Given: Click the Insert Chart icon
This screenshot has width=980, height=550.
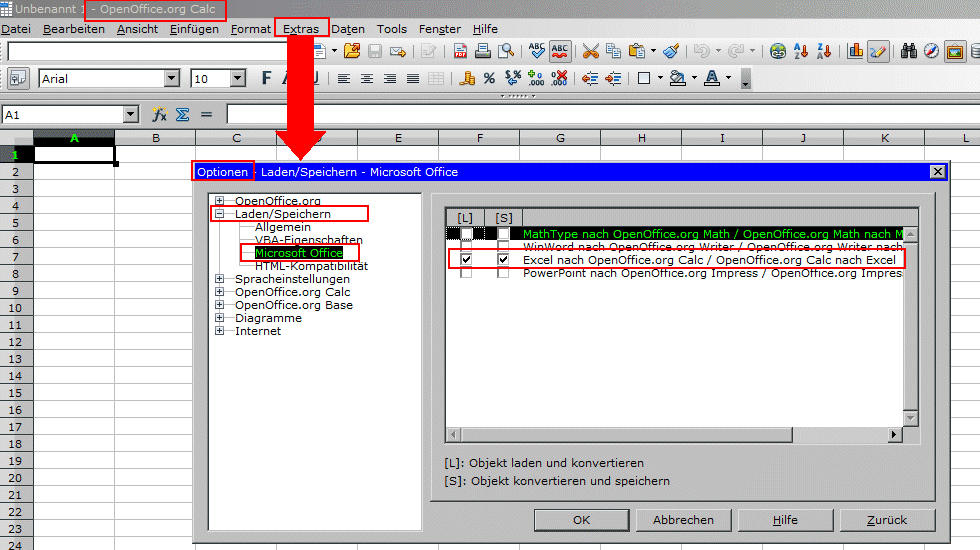Looking at the screenshot, I should coord(855,51).
